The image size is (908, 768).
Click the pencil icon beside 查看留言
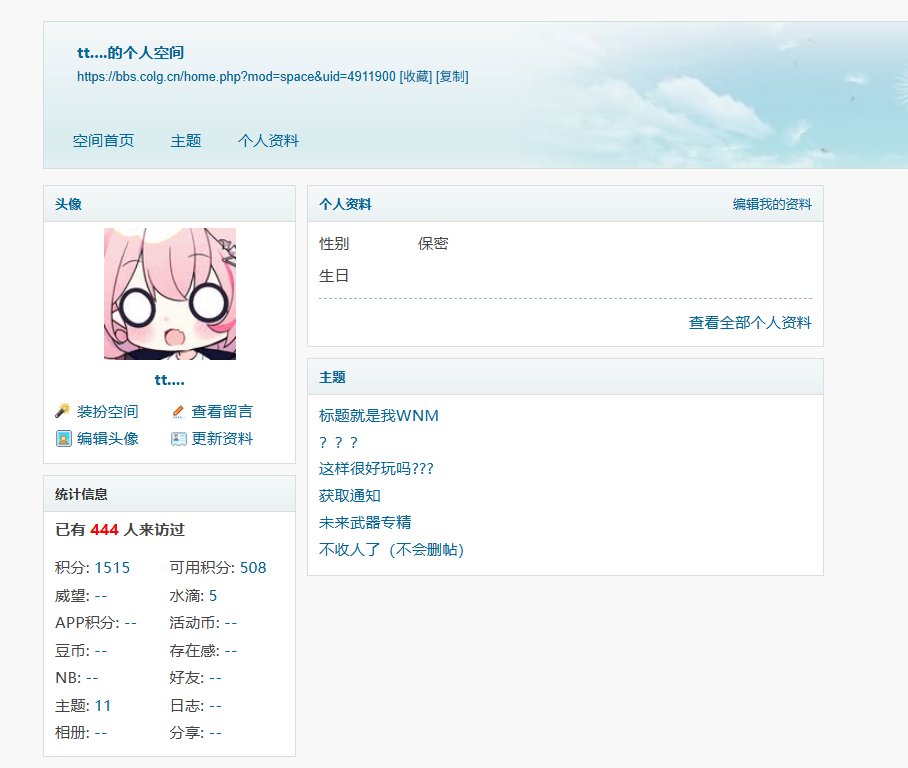pos(178,411)
